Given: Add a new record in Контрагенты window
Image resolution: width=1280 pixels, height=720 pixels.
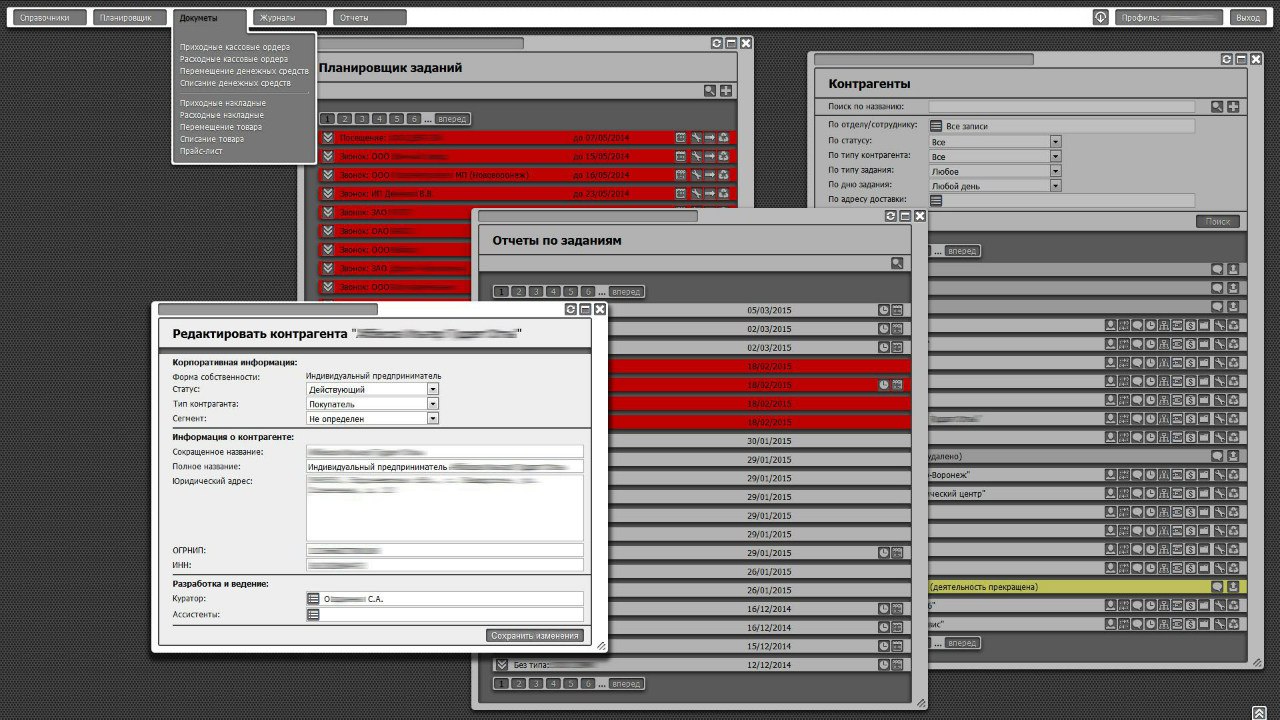Looking at the screenshot, I should (1234, 107).
